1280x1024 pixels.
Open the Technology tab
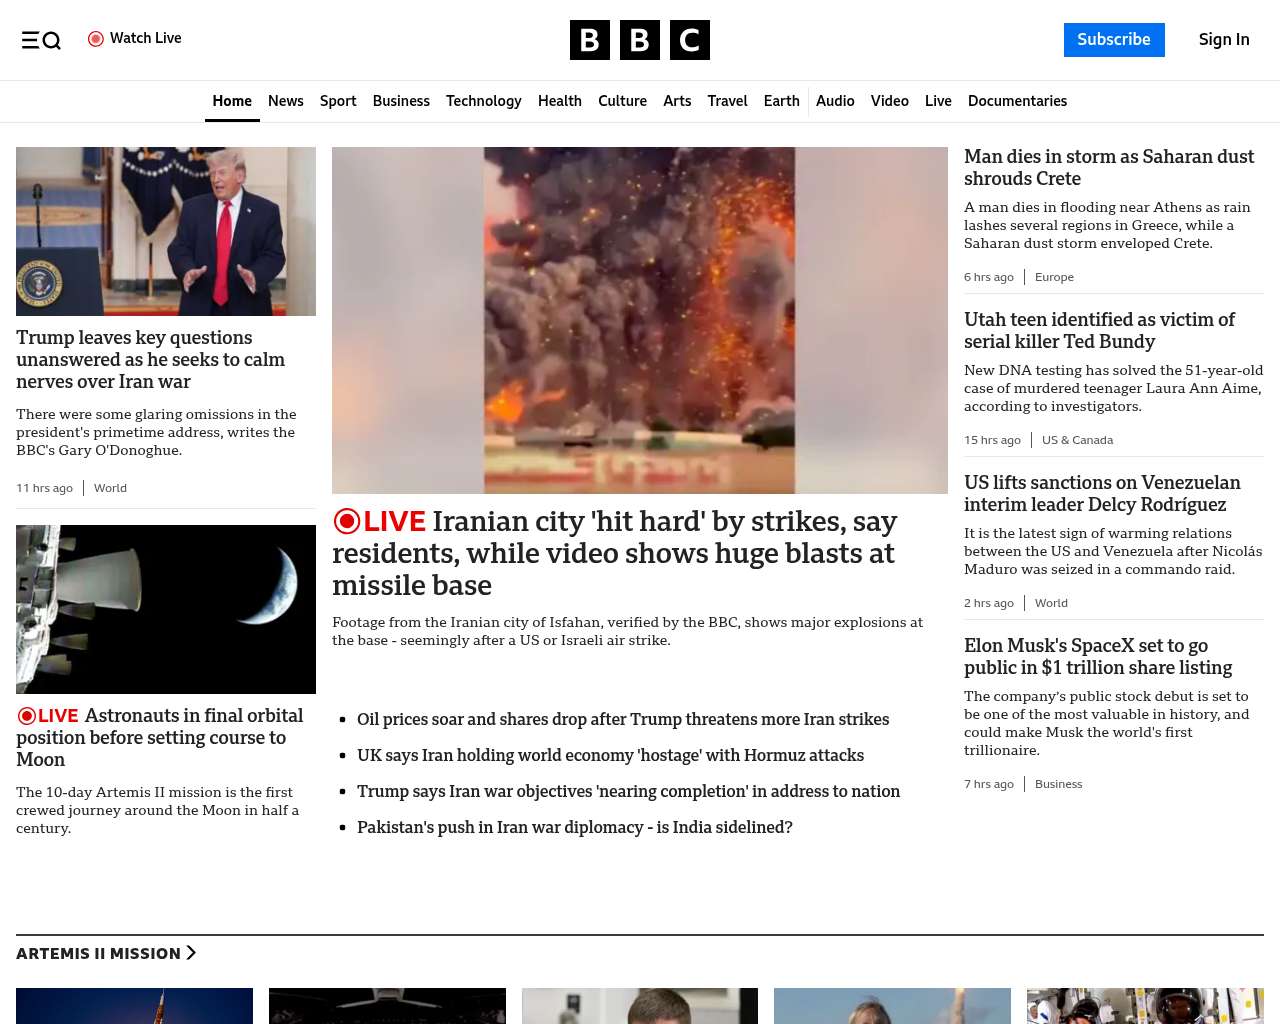coord(483,101)
